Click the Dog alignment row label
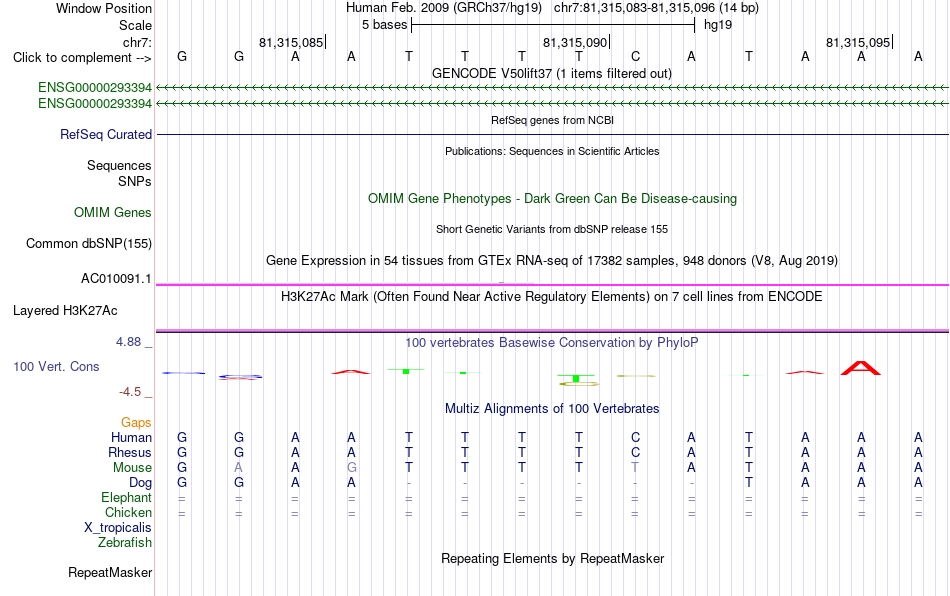The image size is (950, 596). (140, 483)
